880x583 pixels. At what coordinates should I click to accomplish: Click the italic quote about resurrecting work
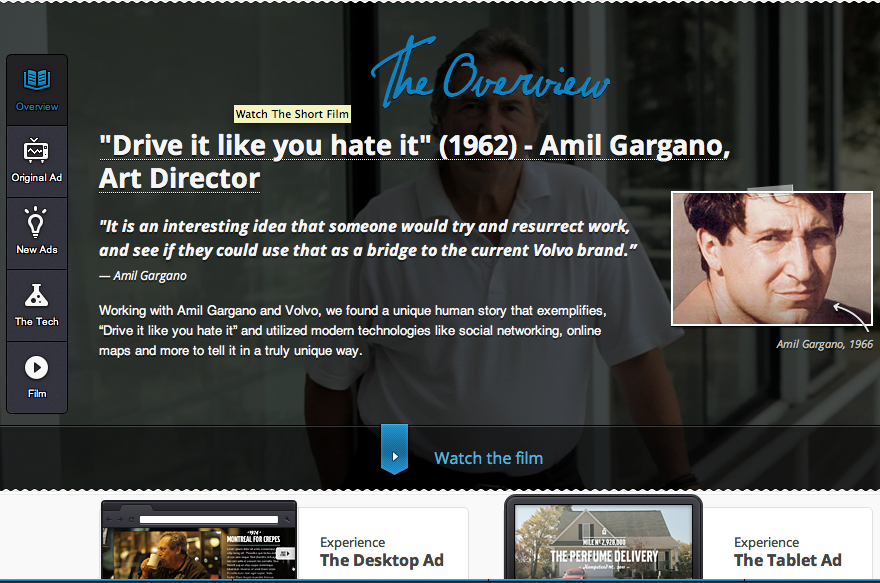pyautogui.click(x=368, y=238)
